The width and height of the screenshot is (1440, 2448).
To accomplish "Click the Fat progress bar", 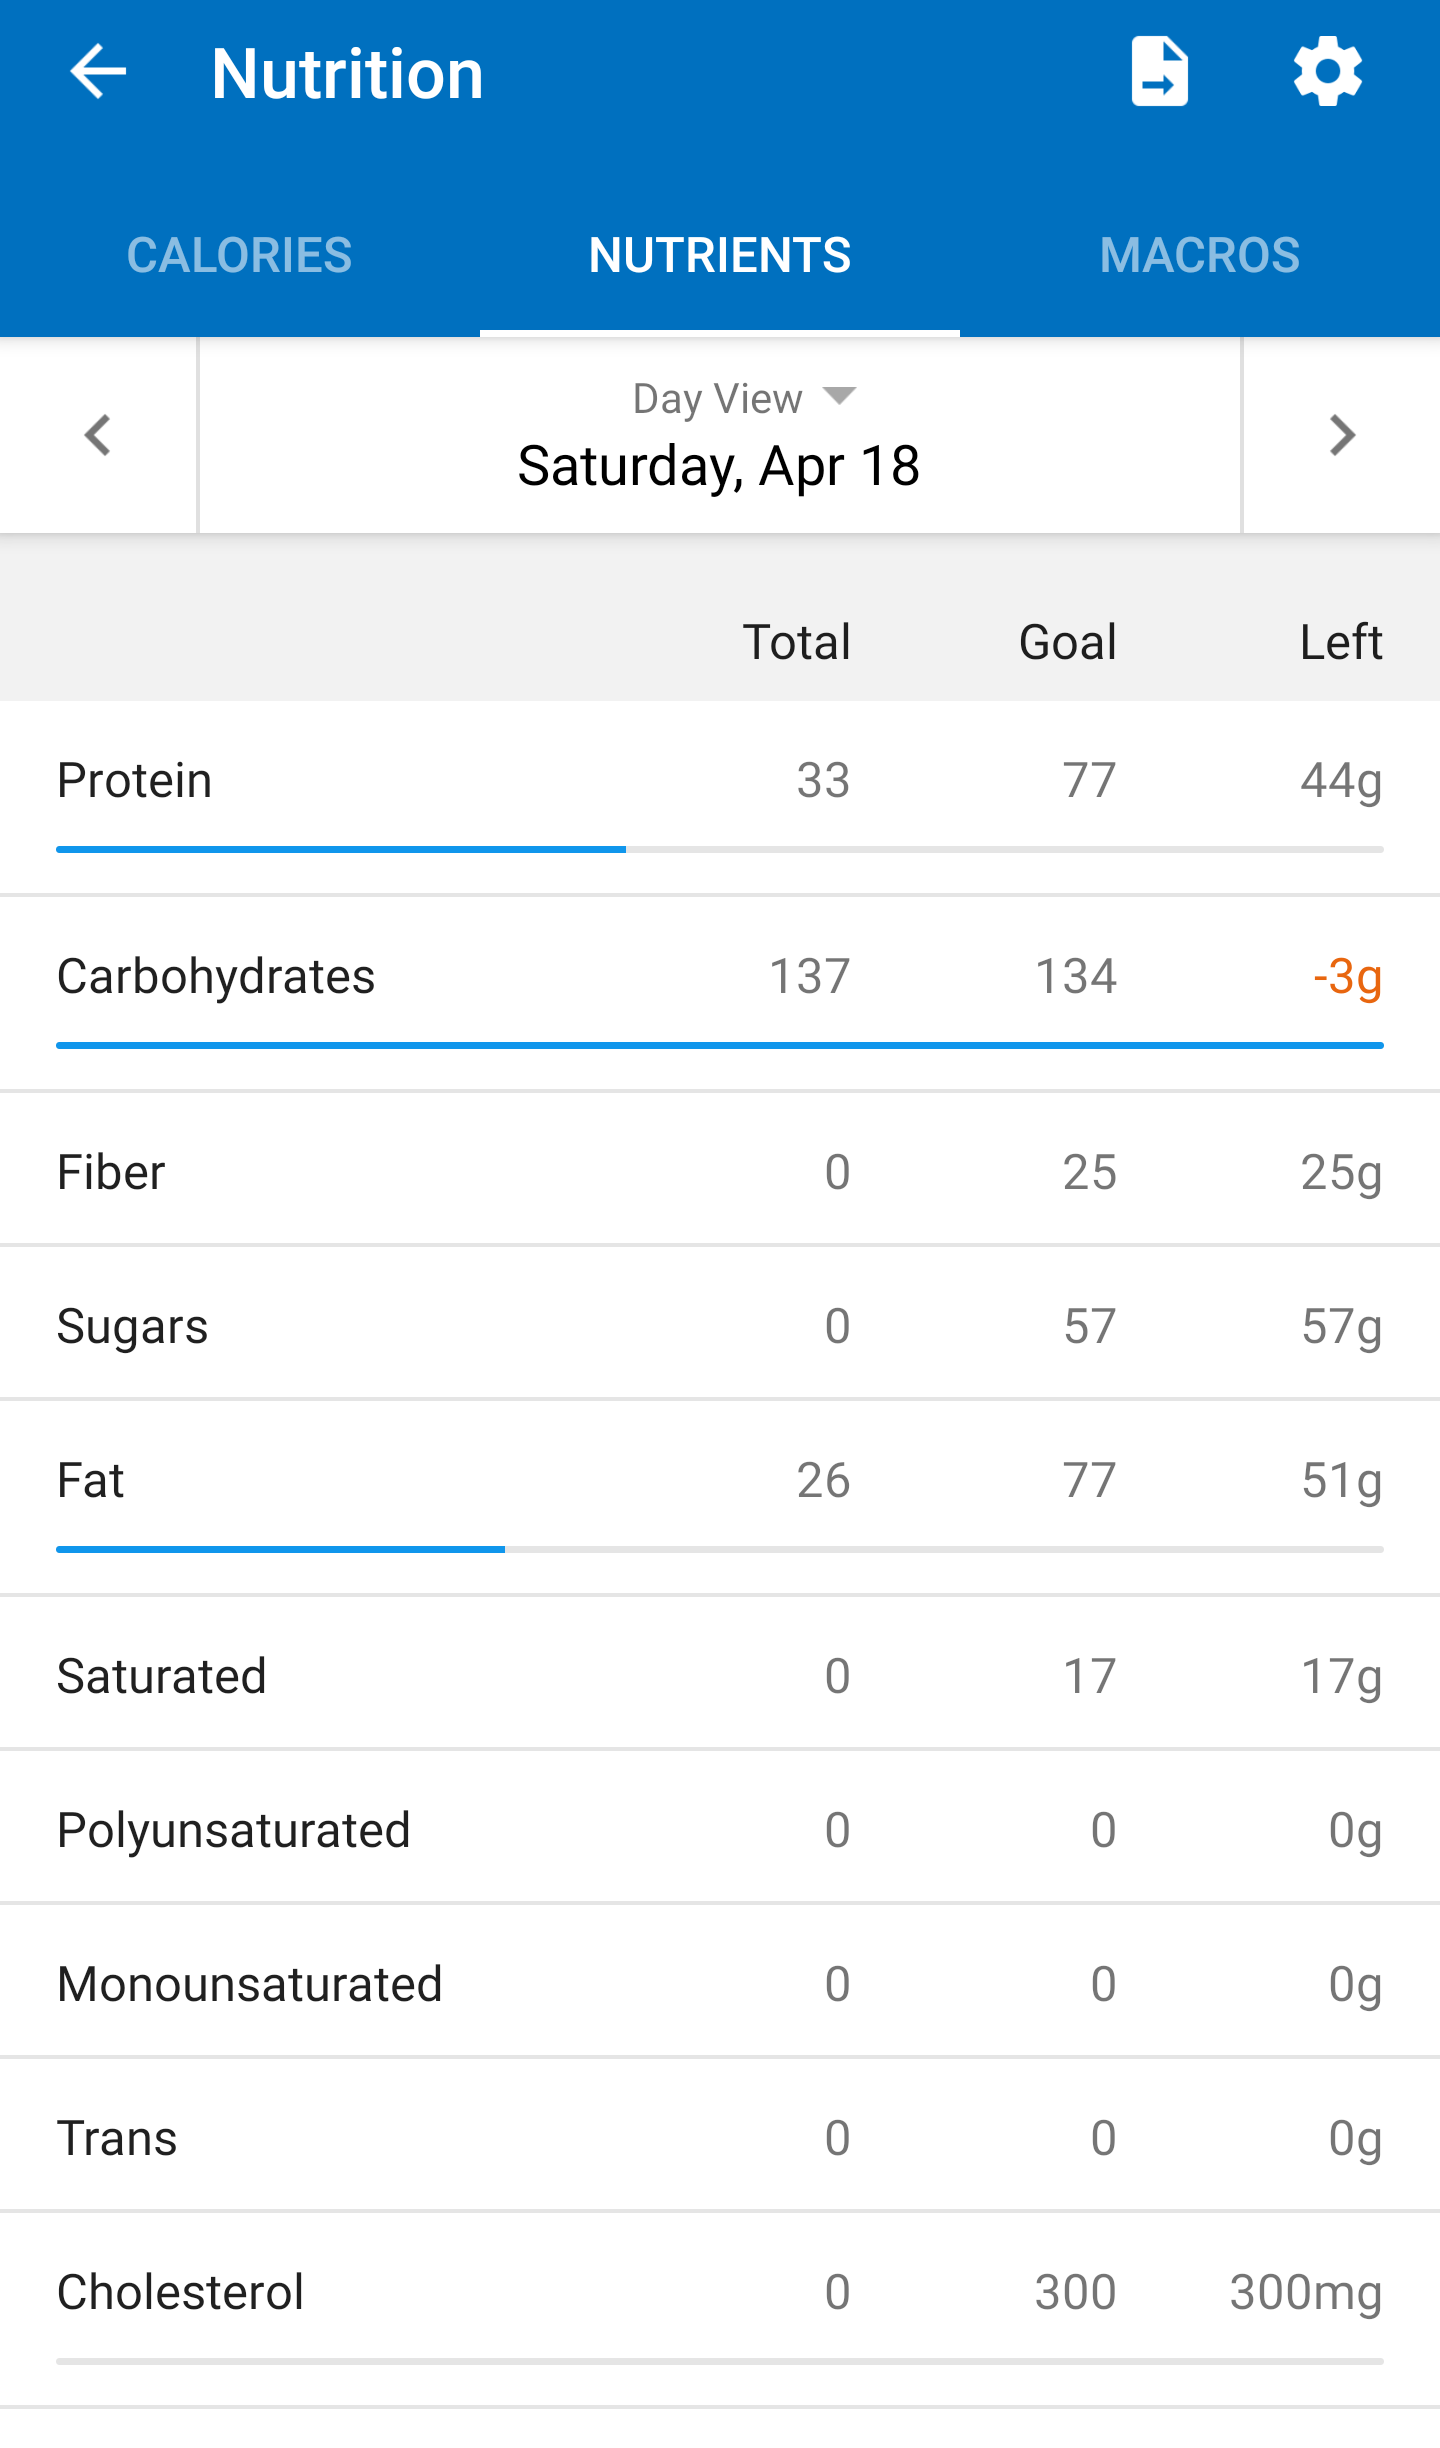I will pos(719,1550).
